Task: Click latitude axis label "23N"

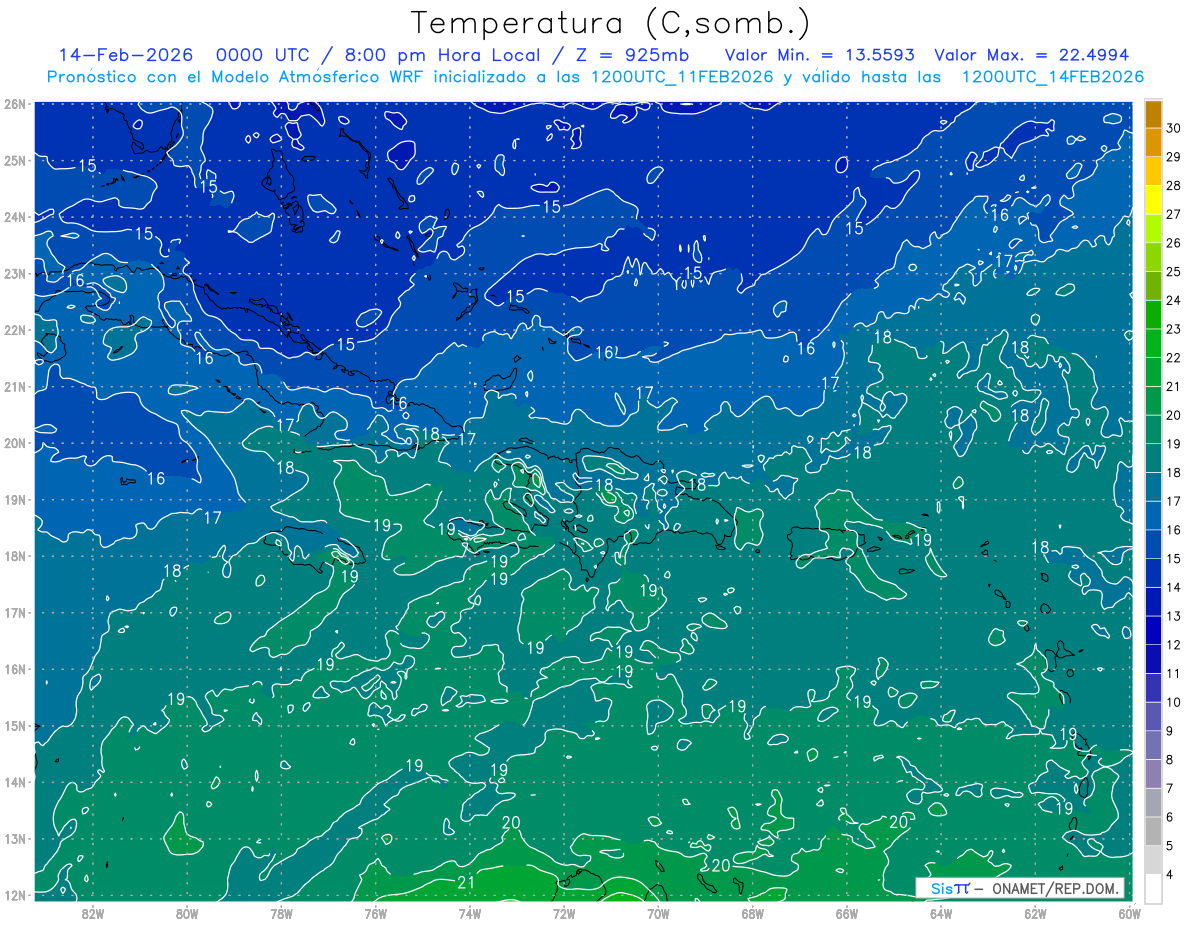Action: pyautogui.click(x=15, y=273)
